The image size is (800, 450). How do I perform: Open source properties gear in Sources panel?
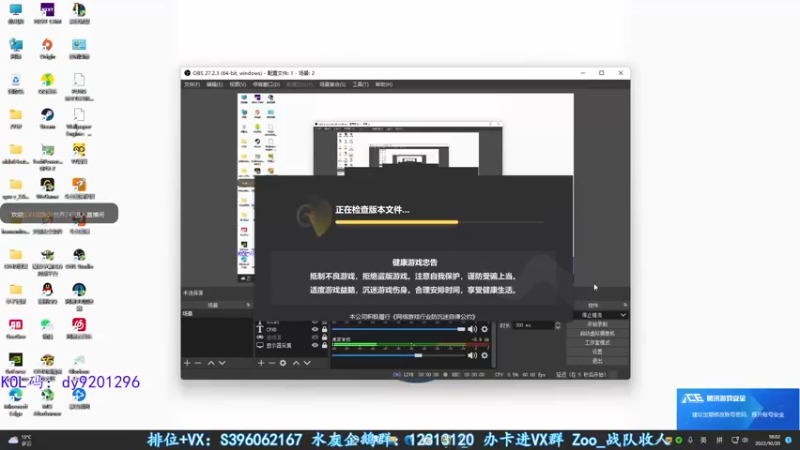(283, 363)
